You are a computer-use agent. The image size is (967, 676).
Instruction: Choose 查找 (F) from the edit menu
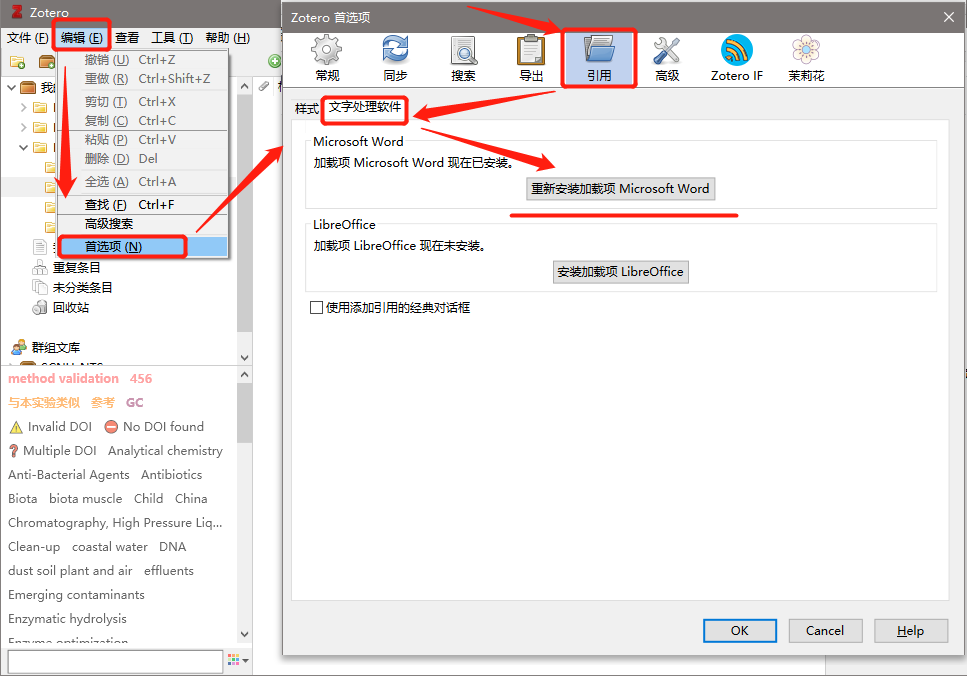point(143,205)
